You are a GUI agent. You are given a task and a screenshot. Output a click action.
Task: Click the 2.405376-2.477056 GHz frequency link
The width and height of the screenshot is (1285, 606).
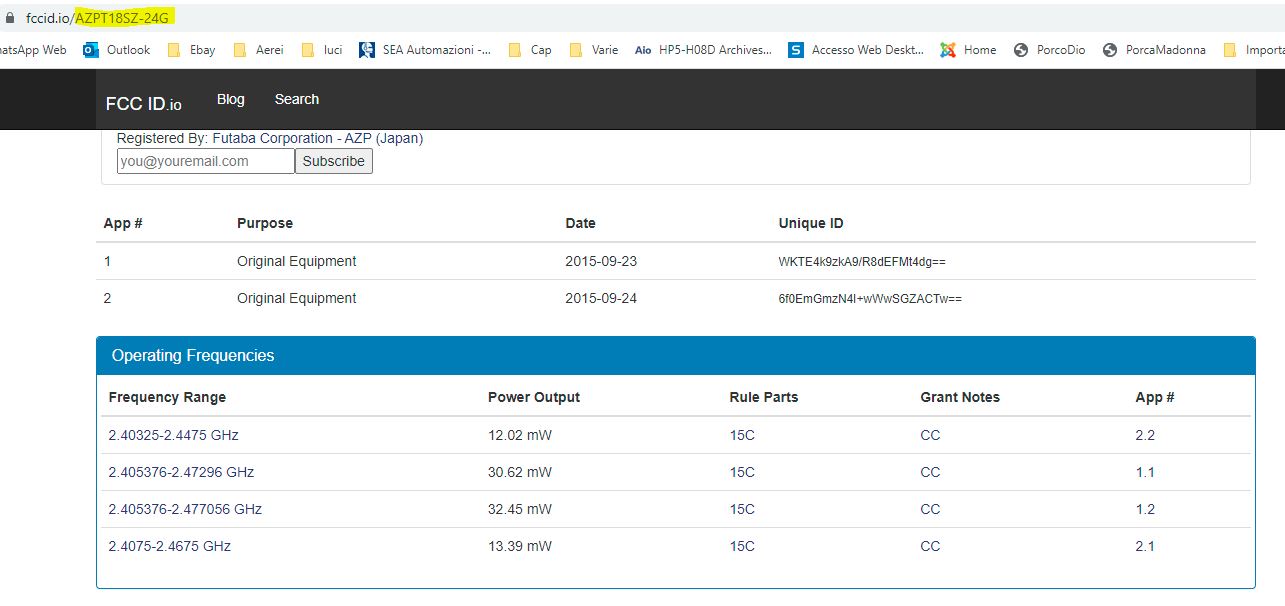(185, 509)
